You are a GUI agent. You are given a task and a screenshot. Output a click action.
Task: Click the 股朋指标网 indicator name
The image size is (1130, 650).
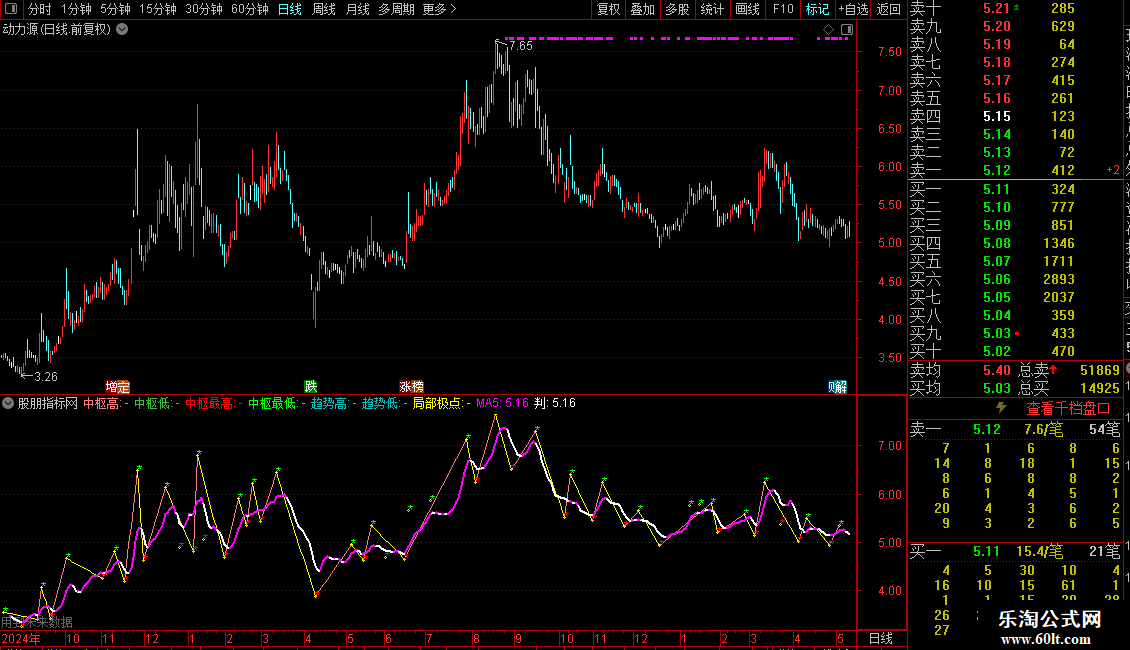(48, 404)
